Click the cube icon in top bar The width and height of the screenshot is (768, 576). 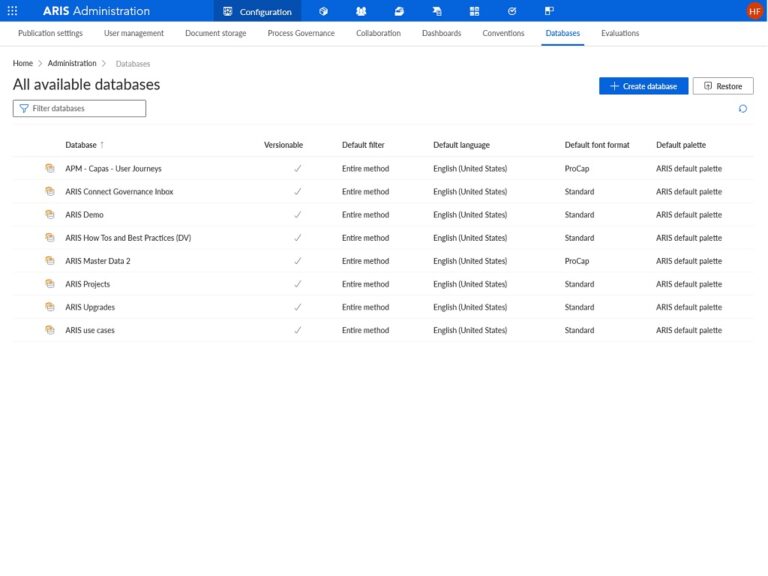click(x=323, y=11)
